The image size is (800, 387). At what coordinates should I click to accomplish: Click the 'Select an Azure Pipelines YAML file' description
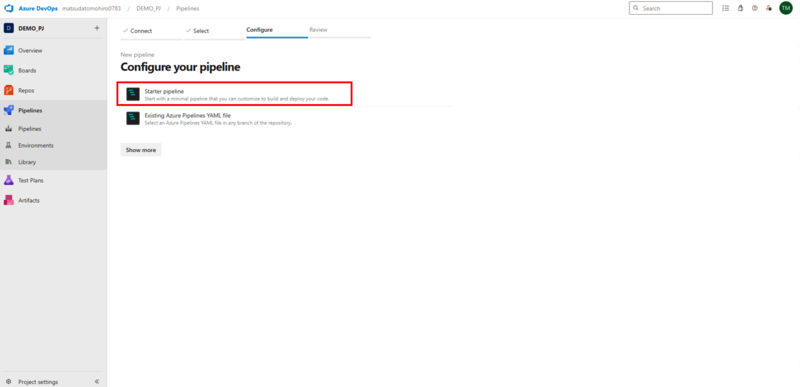point(218,123)
